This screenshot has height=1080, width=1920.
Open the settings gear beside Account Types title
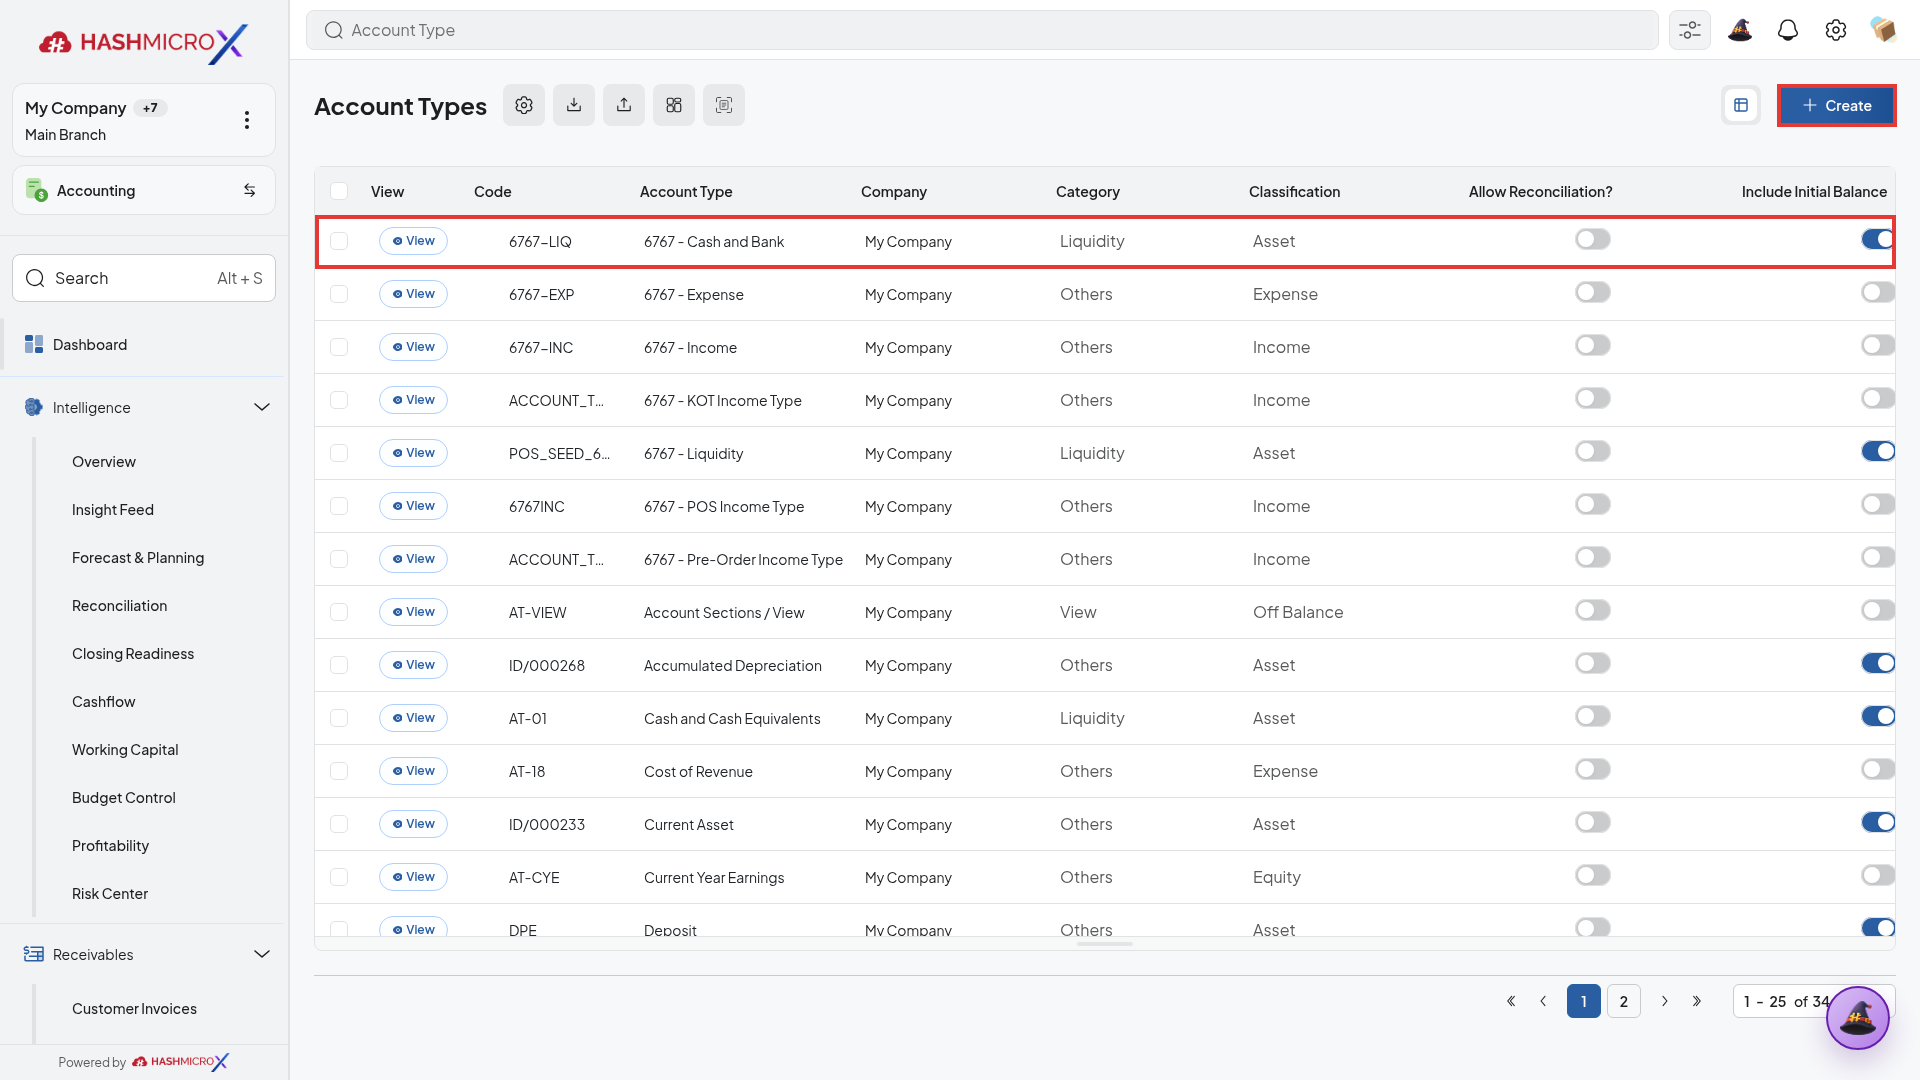[524, 105]
